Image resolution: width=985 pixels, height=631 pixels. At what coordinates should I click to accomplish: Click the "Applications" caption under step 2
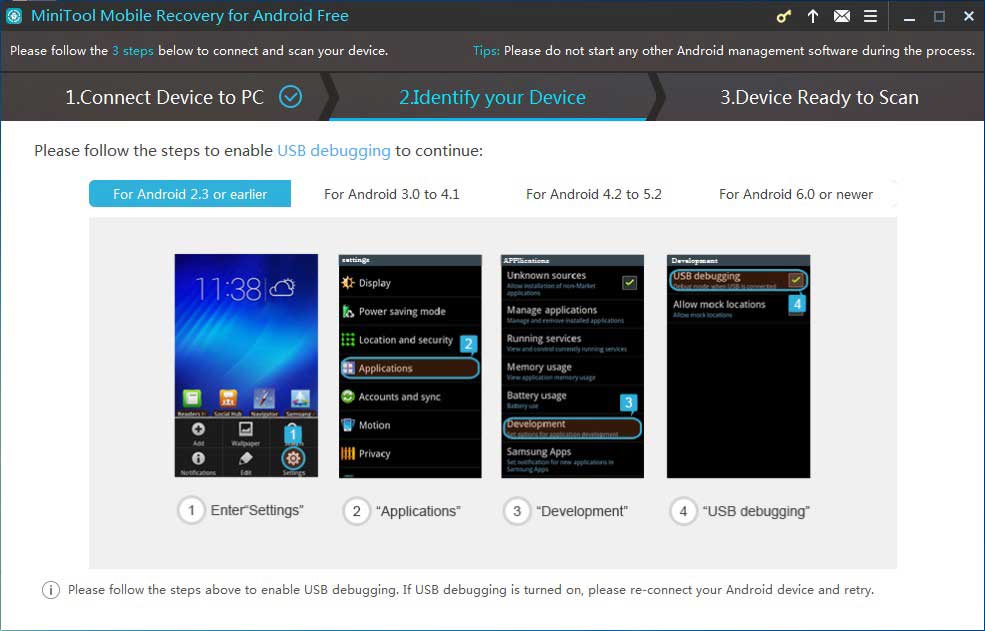tap(418, 511)
